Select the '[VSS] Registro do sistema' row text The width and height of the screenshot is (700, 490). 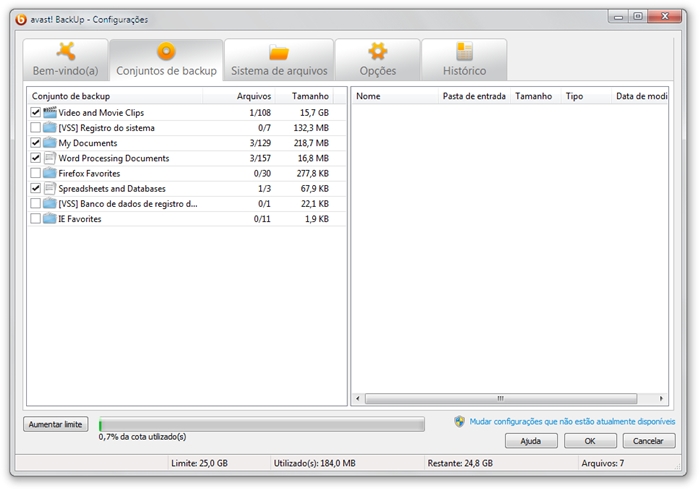point(106,128)
